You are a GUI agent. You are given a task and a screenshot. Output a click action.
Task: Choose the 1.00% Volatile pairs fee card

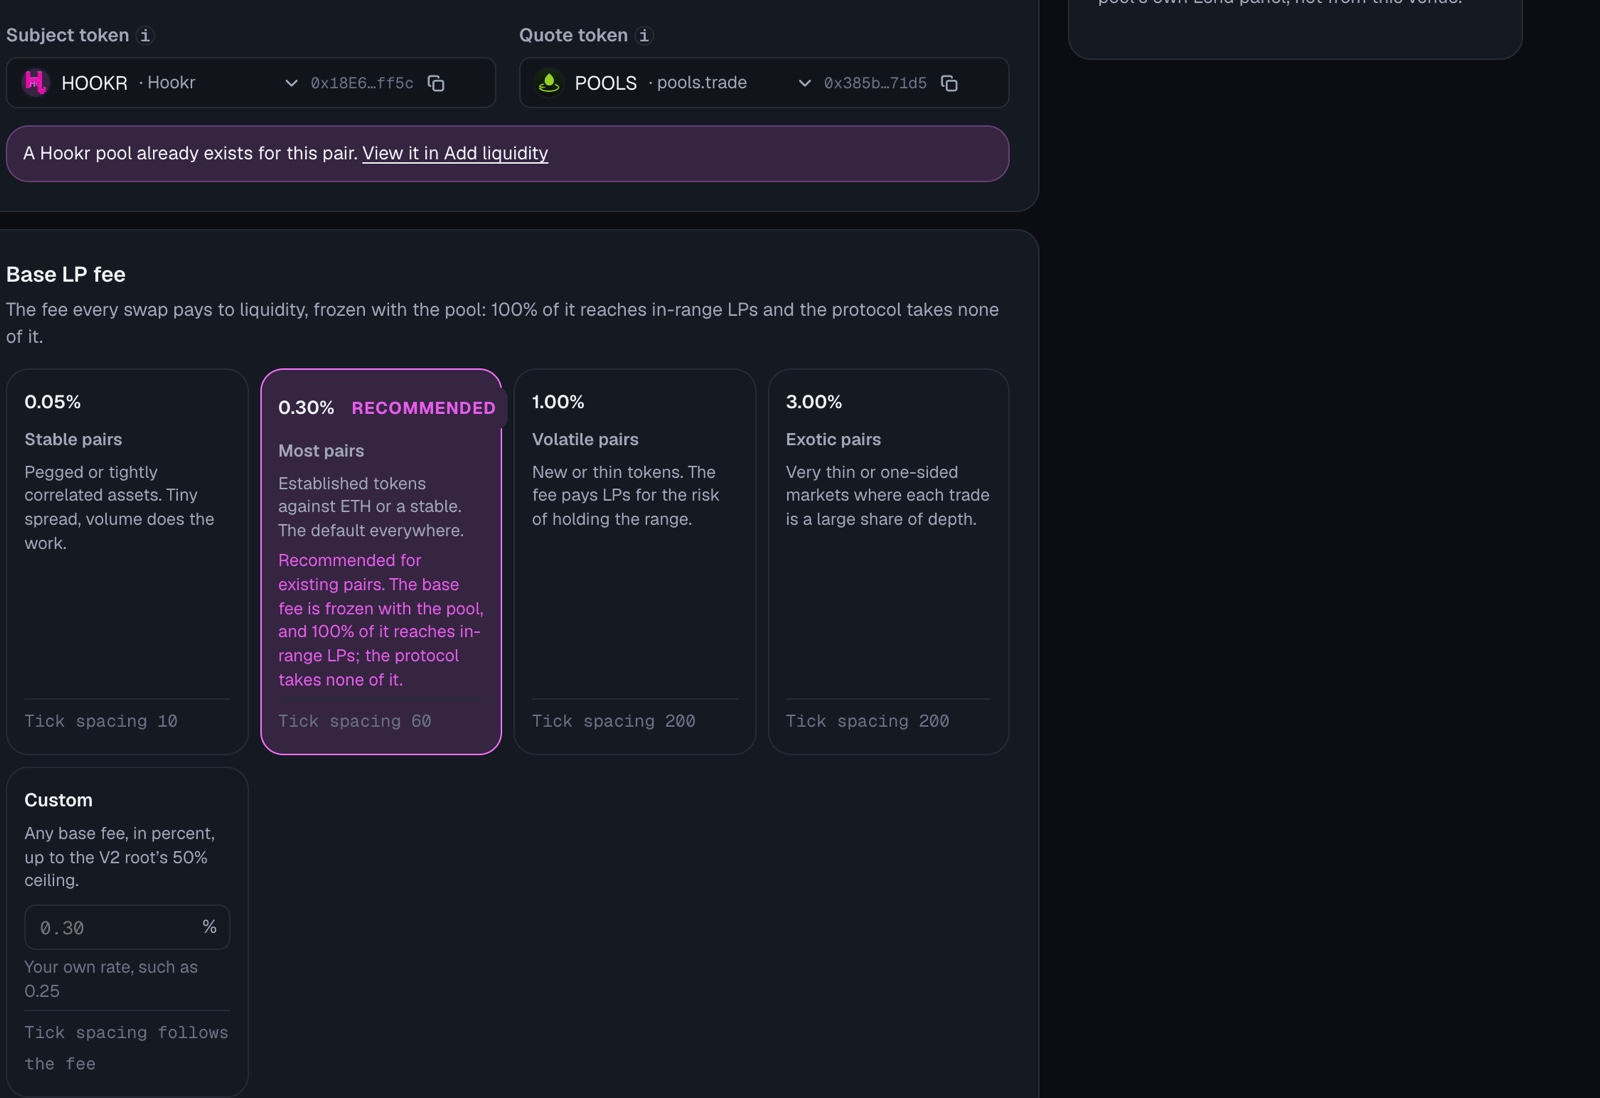tap(635, 561)
